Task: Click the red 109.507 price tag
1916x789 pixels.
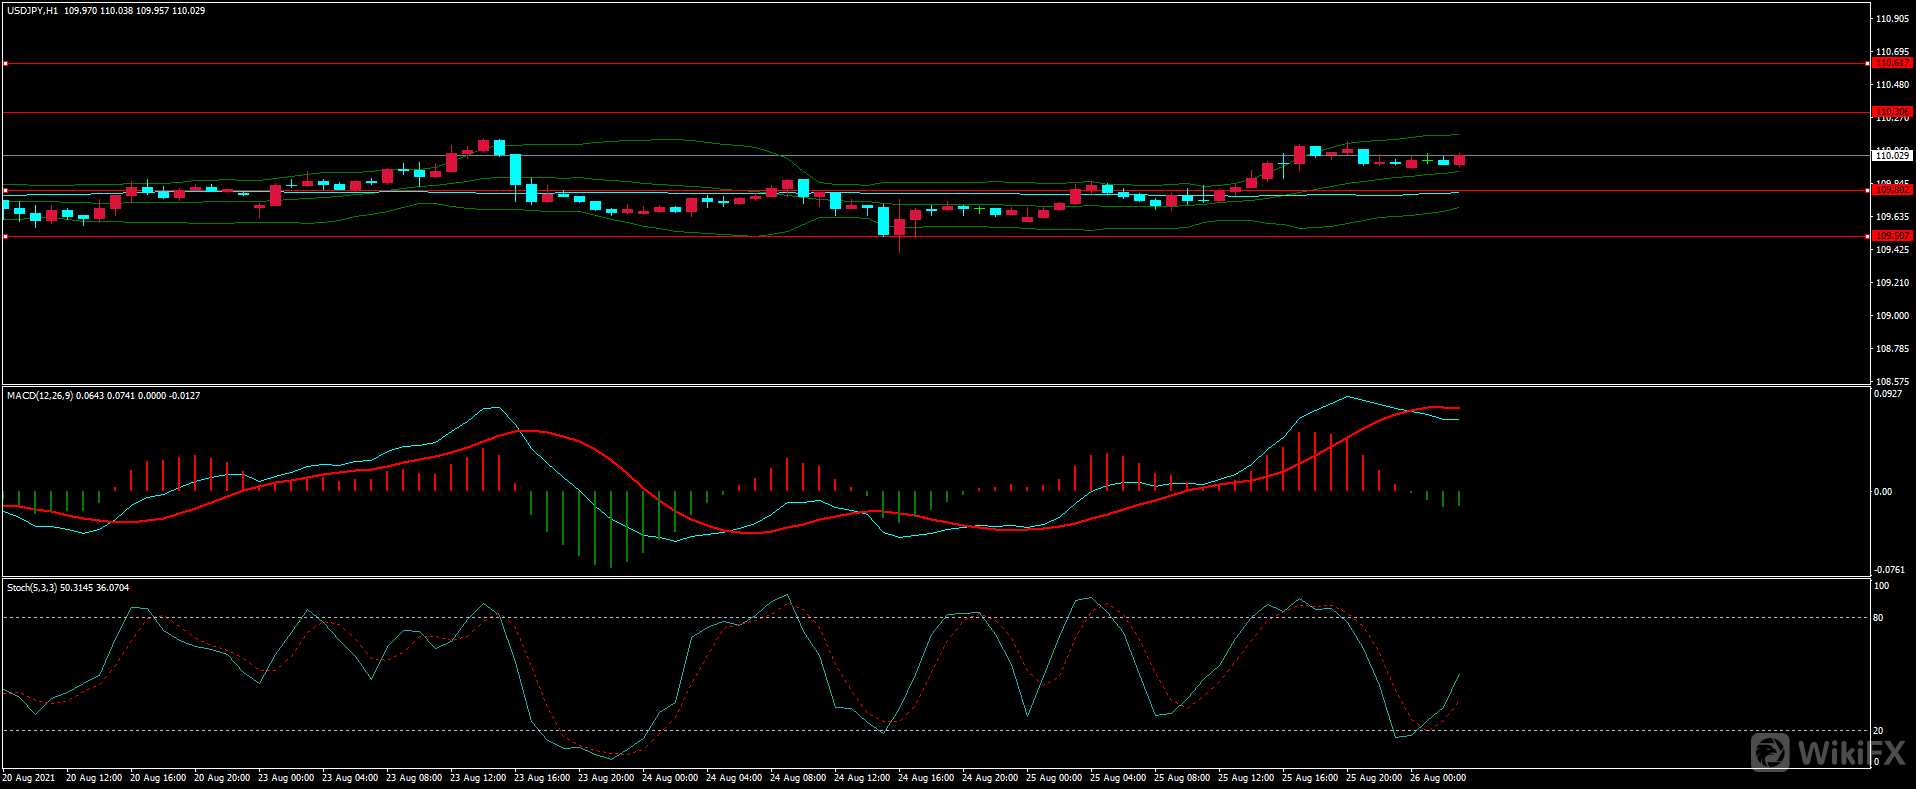Action: (x=1891, y=236)
